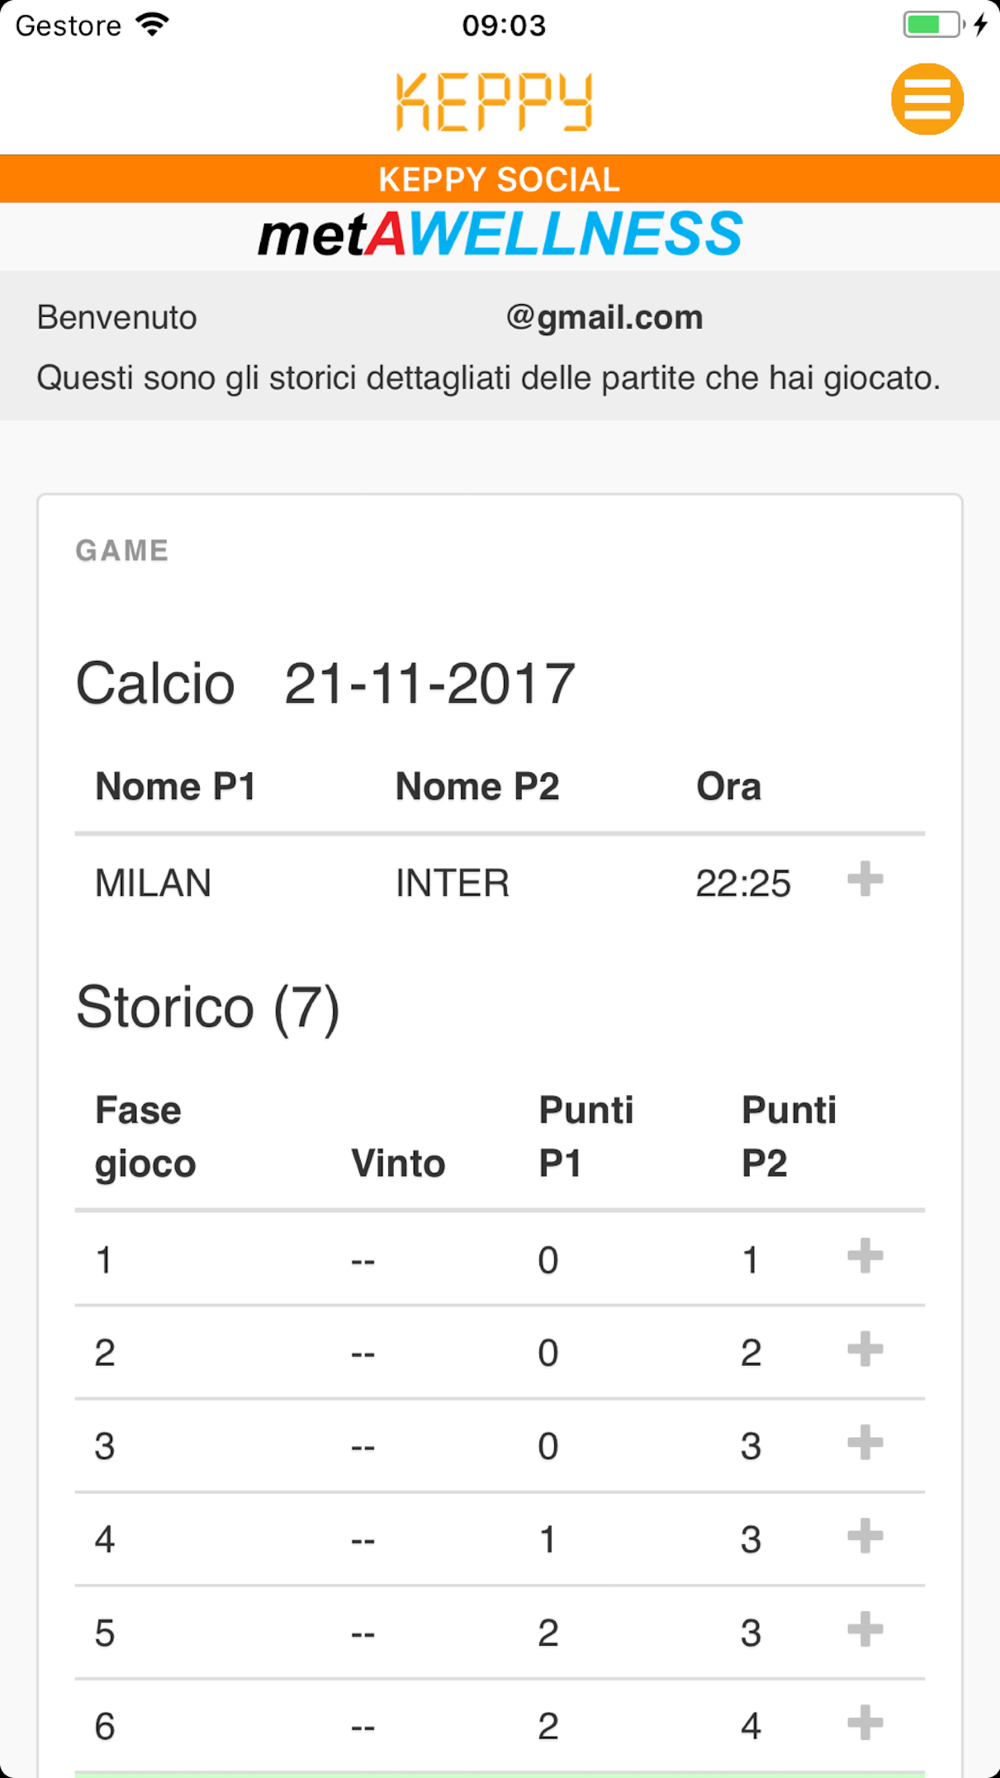Tap the KEPPY logo
1000x1778 pixels.
click(x=494, y=101)
